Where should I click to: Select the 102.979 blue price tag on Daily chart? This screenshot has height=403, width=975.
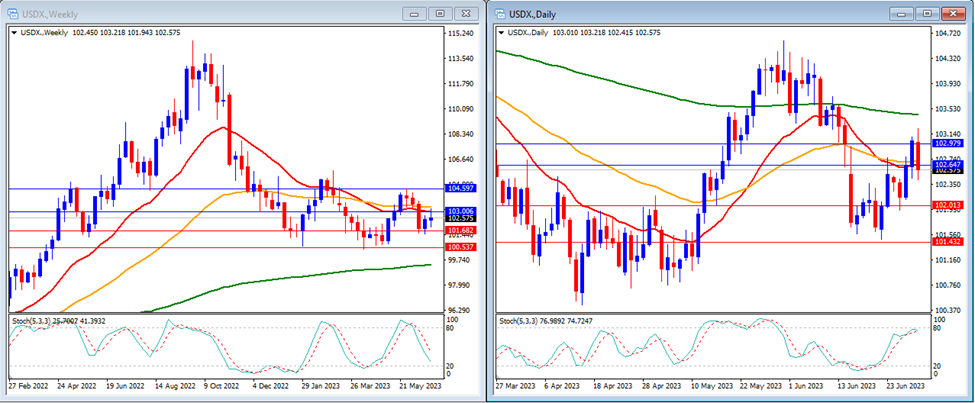948,143
